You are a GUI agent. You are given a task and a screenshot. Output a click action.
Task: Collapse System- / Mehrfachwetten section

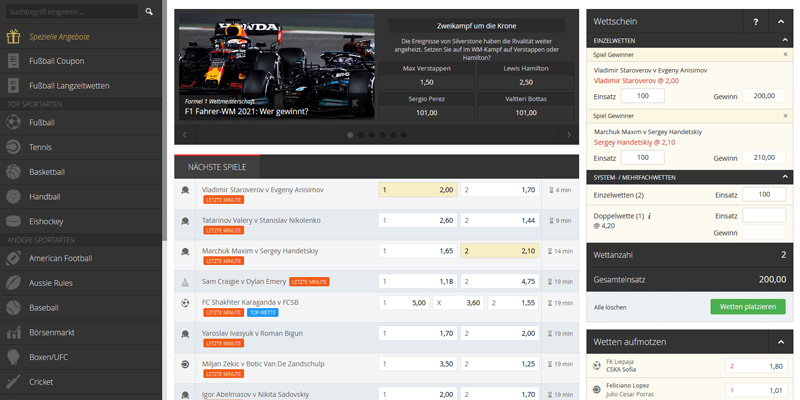pyautogui.click(x=785, y=178)
